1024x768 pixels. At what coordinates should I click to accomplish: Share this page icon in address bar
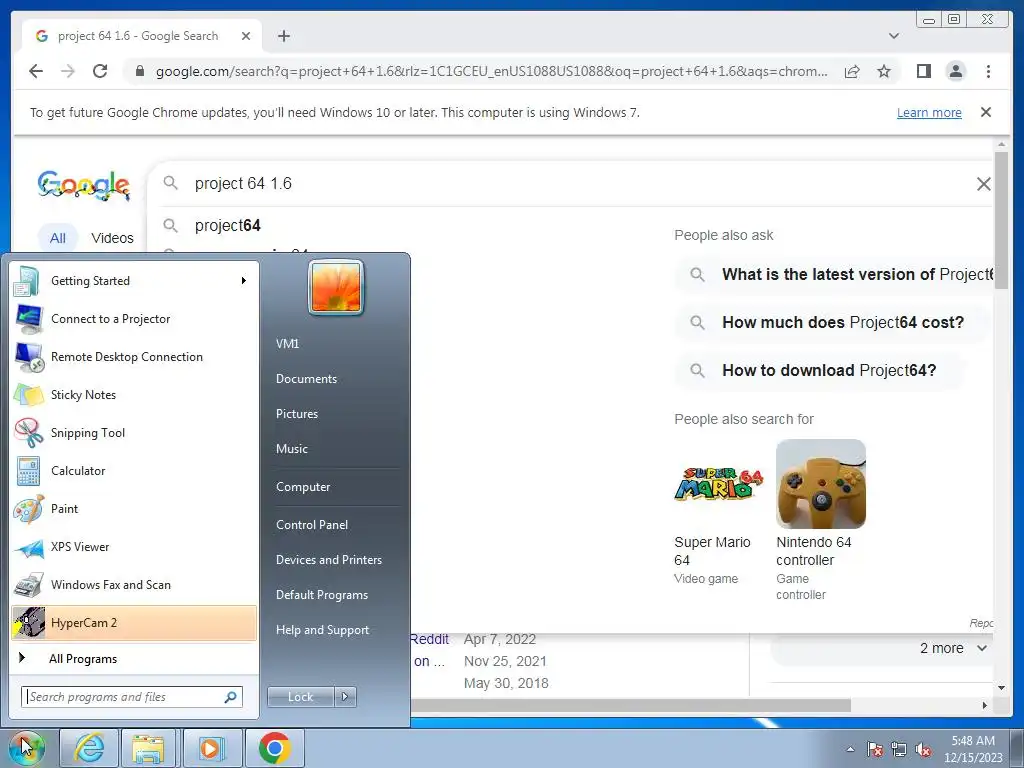(852, 71)
